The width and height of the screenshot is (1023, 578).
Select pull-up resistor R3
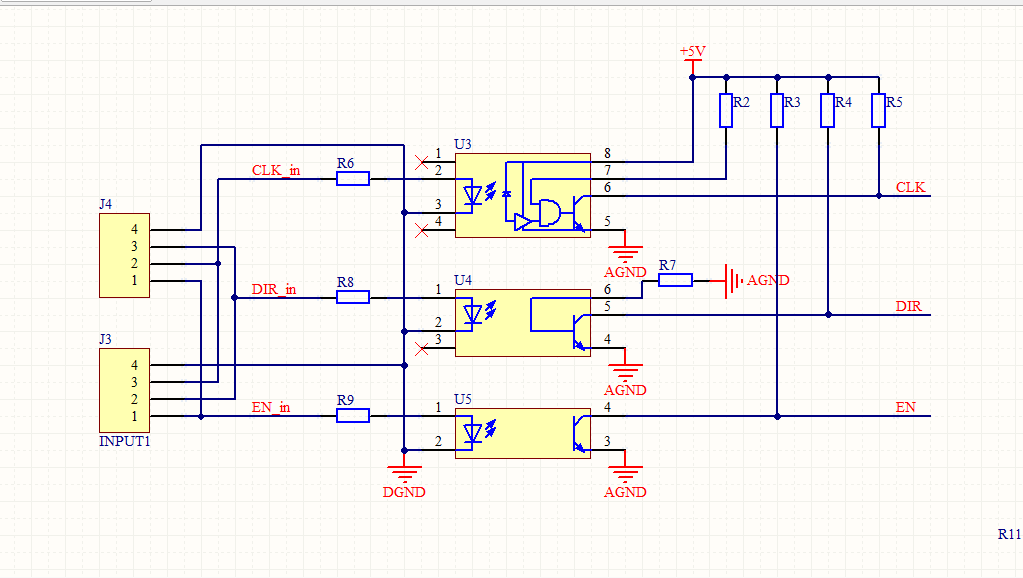[x=777, y=110]
